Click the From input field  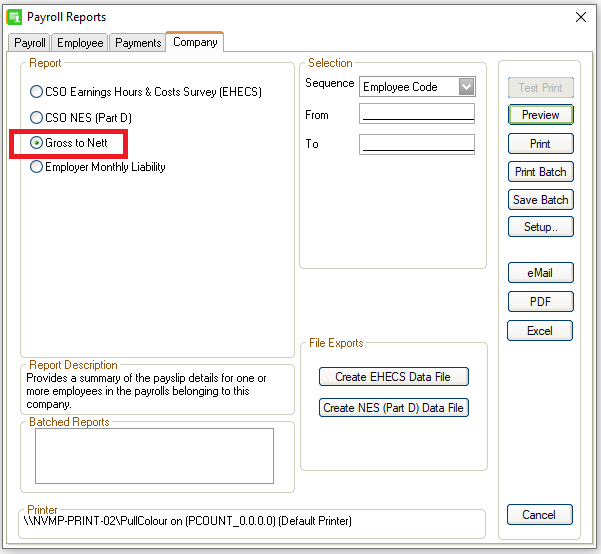[416, 115]
